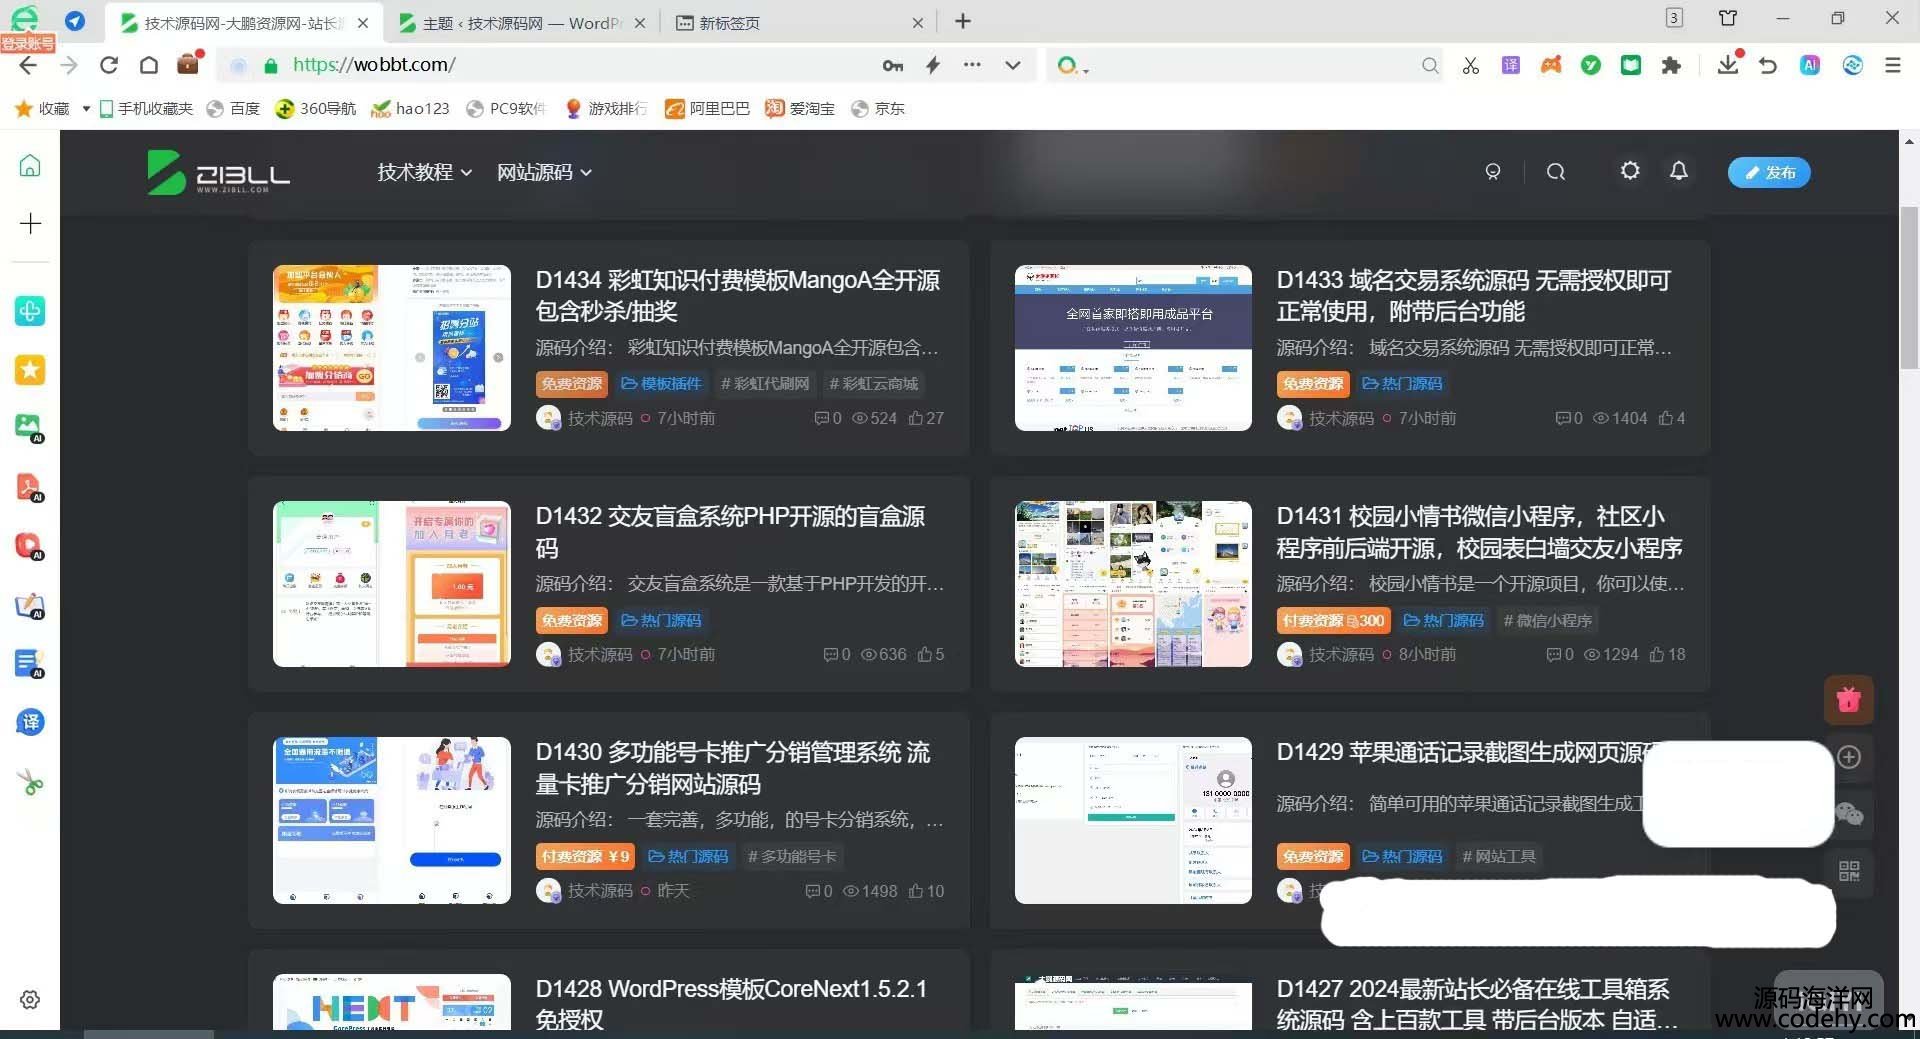Screen dimensions: 1920x1039
Task: Click the undo arrow in browser toolbar
Action: pos(1768,65)
